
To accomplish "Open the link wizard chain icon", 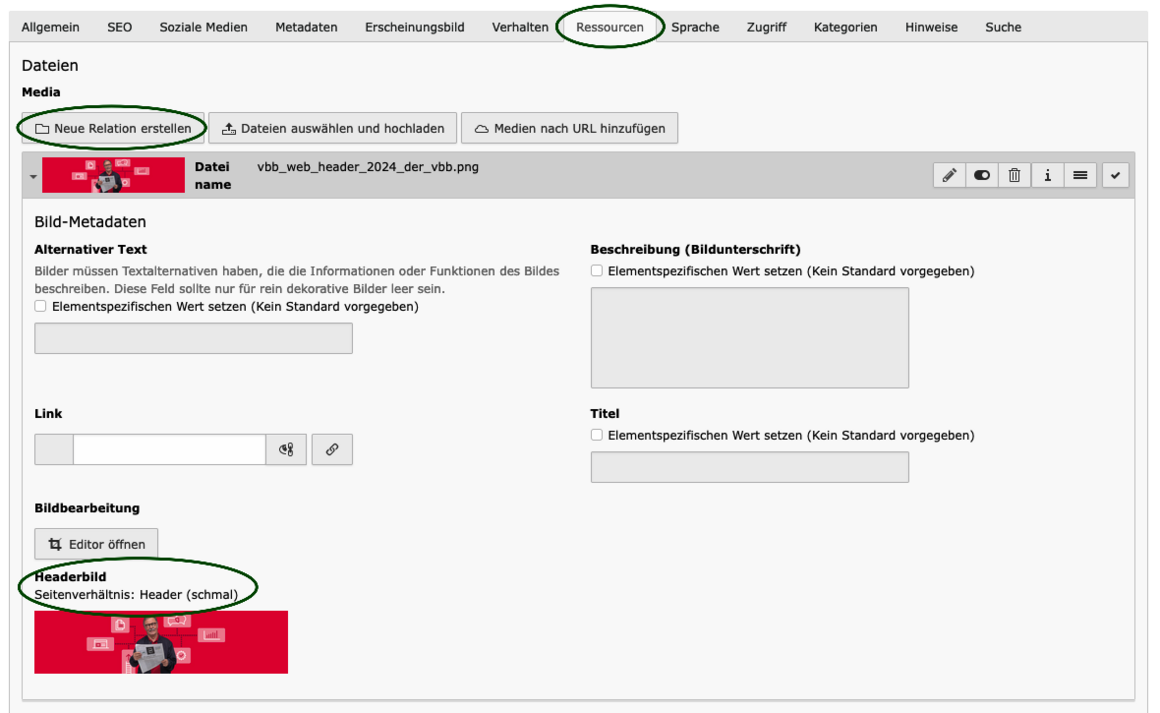I will pos(332,449).
